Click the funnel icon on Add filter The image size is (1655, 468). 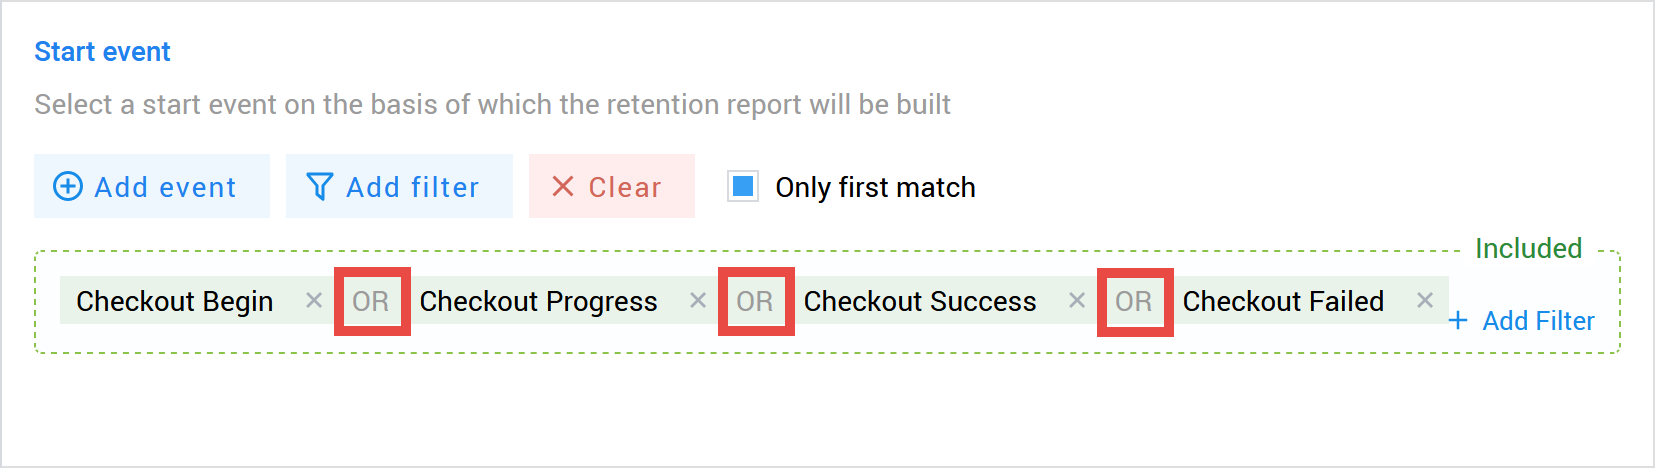(319, 187)
